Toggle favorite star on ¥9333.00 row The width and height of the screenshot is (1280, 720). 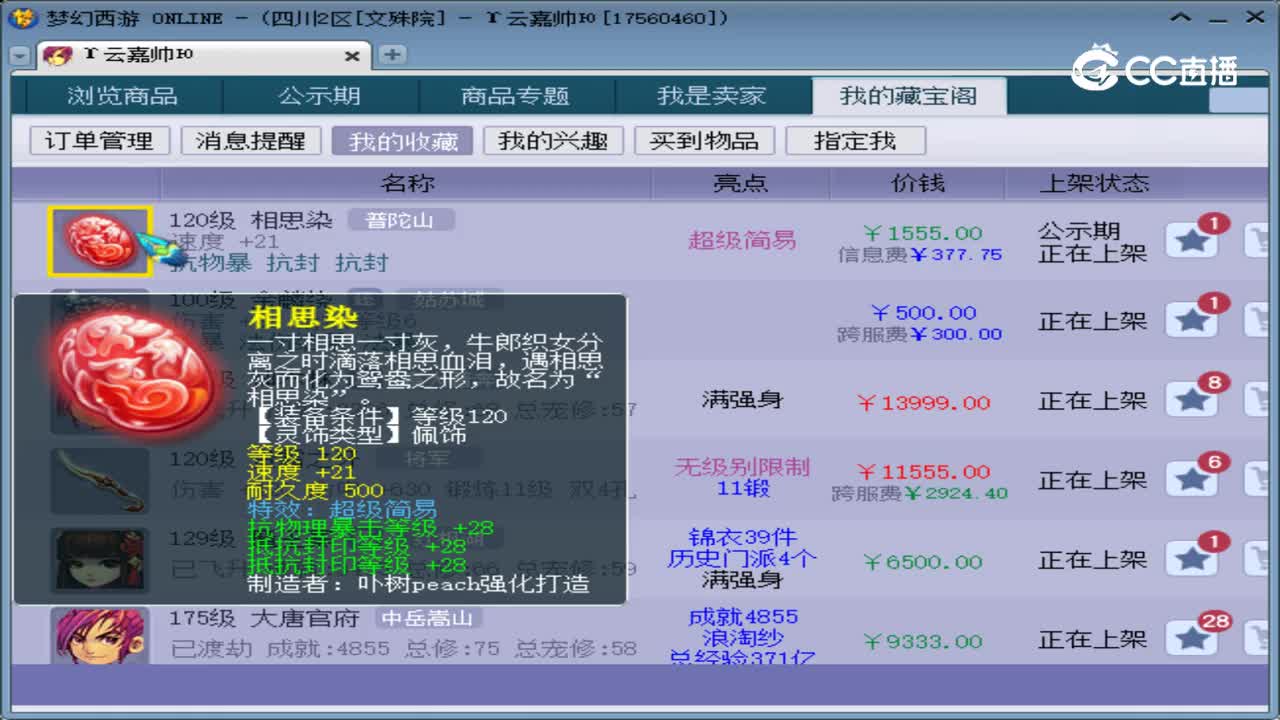[1192, 638]
